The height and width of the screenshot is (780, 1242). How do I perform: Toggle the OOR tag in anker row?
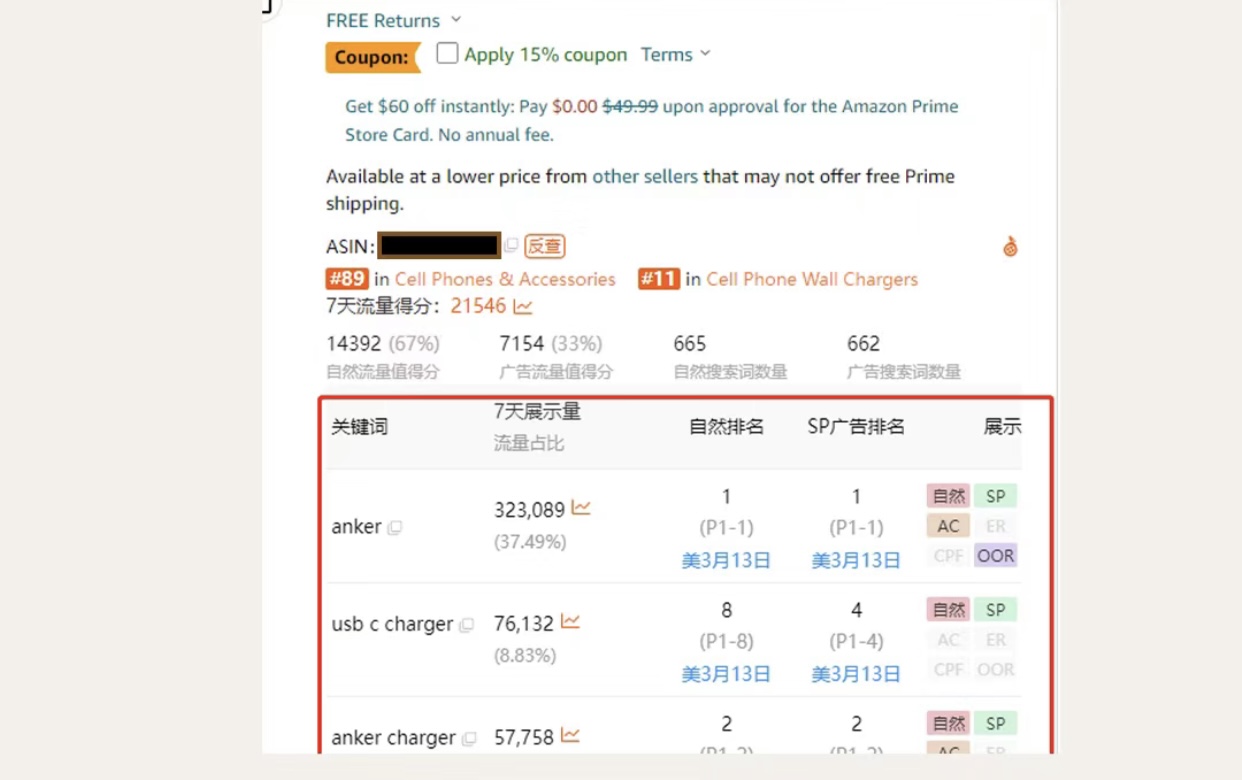click(996, 556)
